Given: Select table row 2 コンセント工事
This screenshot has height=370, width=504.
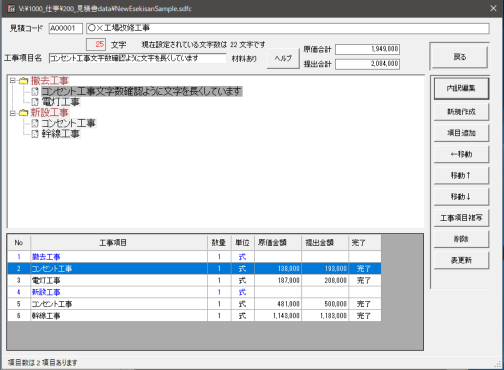Looking at the screenshot, I should [194, 269].
